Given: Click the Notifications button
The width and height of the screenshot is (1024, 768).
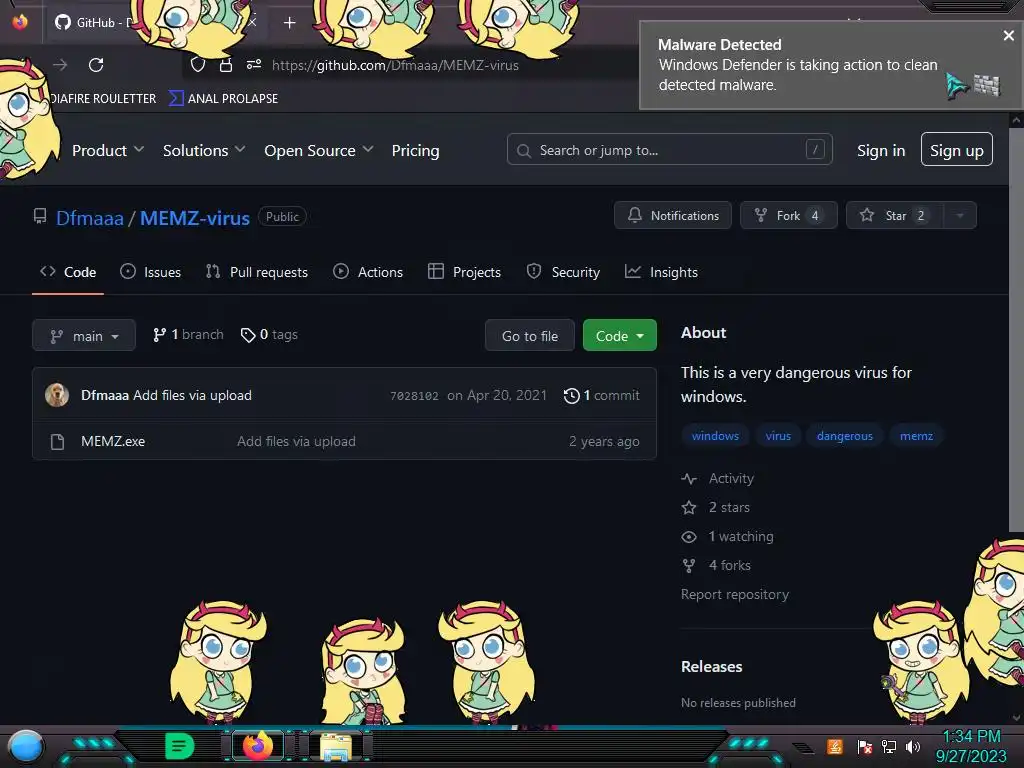Looking at the screenshot, I should tap(673, 216).
